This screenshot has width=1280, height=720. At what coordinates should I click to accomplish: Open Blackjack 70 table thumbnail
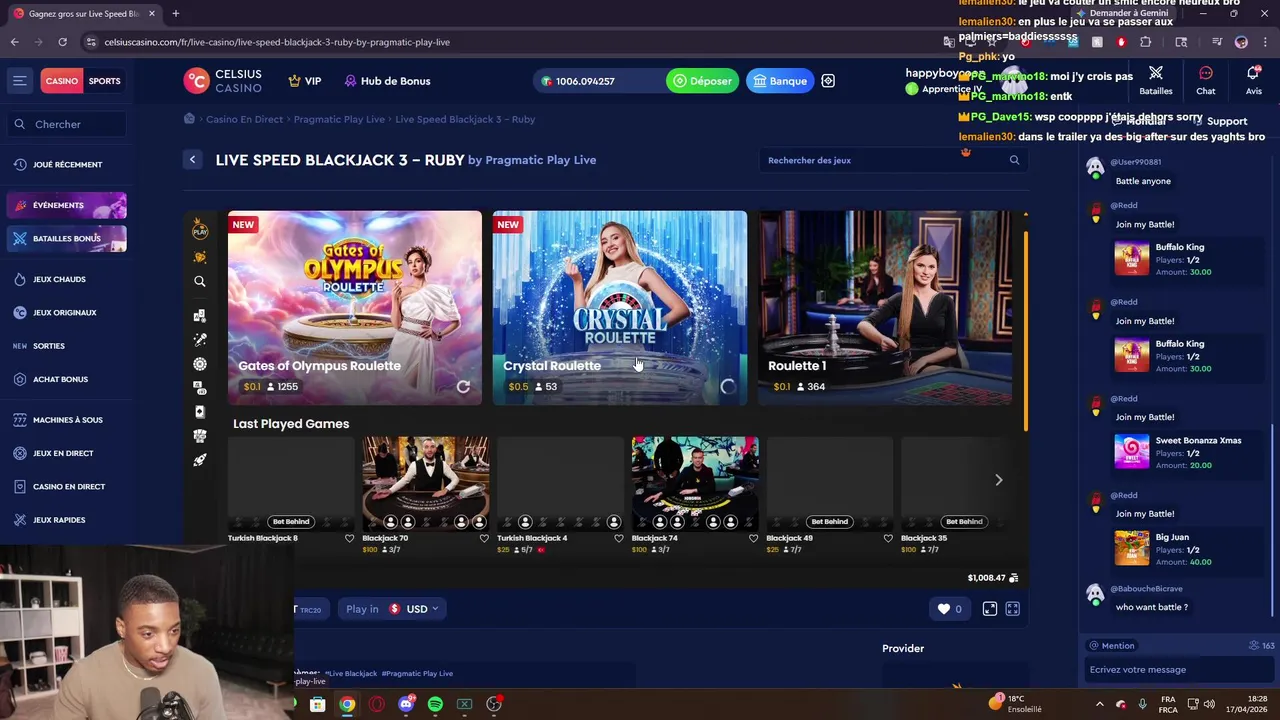tap(425, 483)
